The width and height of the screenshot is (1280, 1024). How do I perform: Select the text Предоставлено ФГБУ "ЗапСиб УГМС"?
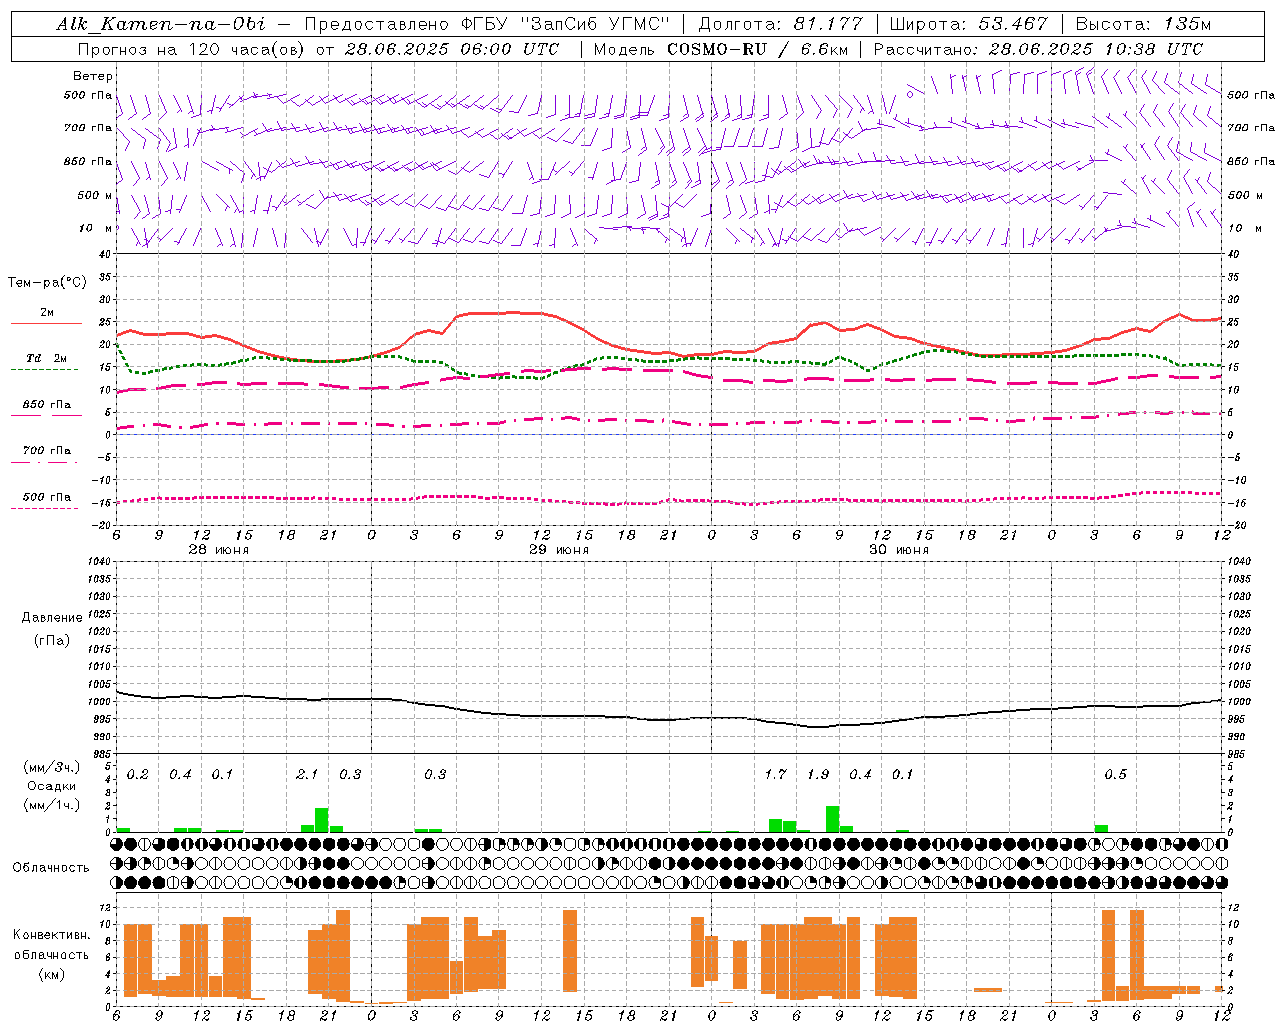pos(486,24)
